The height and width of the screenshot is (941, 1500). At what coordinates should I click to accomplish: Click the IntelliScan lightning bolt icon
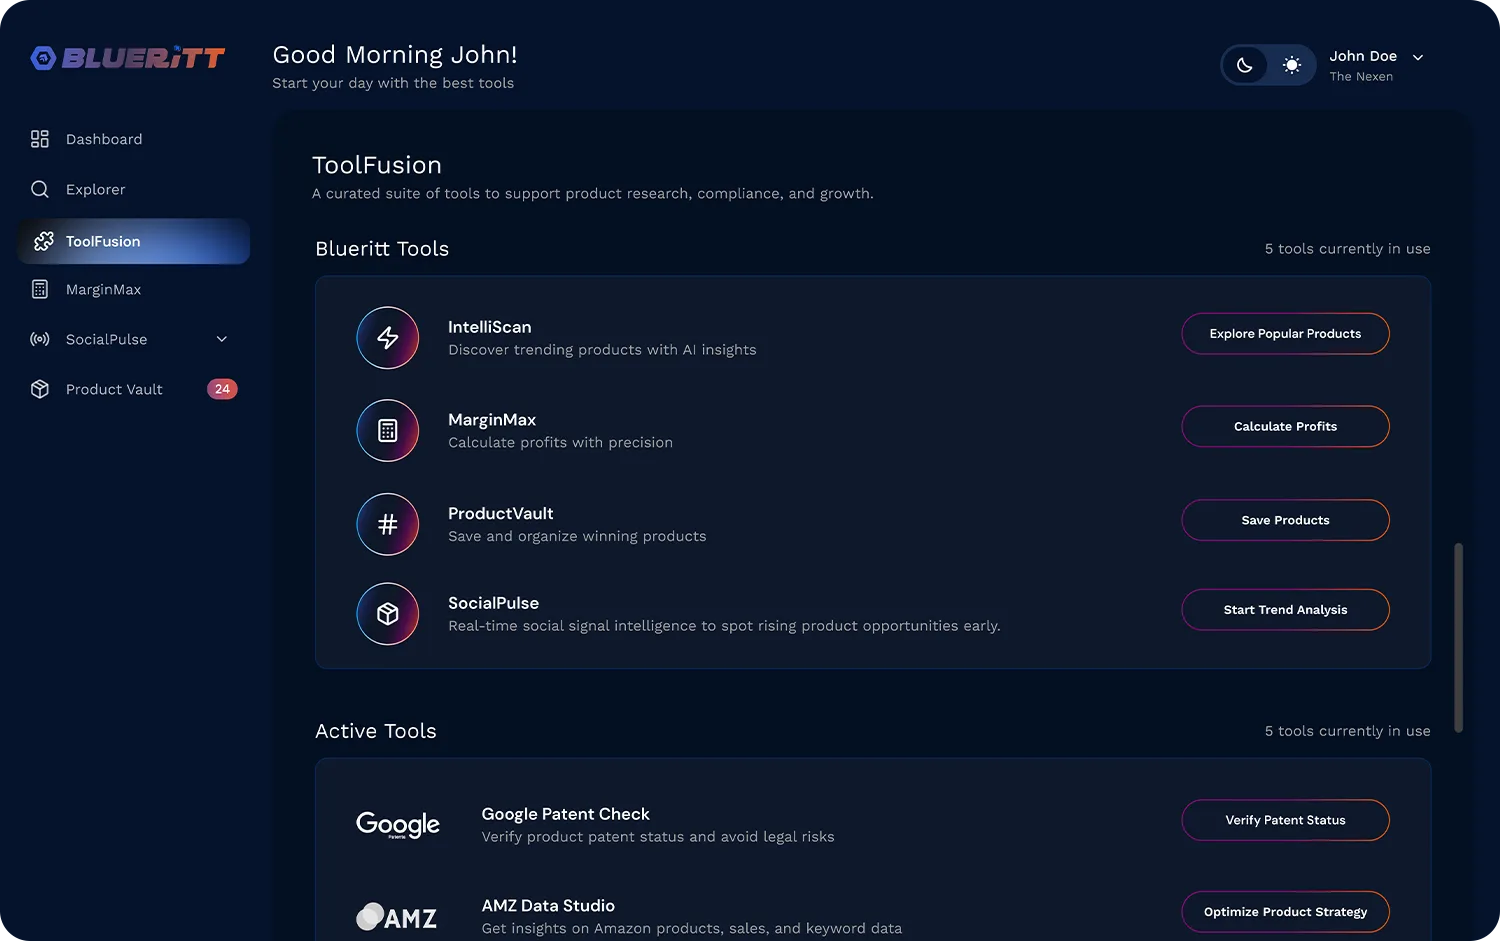(x=388, y=338)
